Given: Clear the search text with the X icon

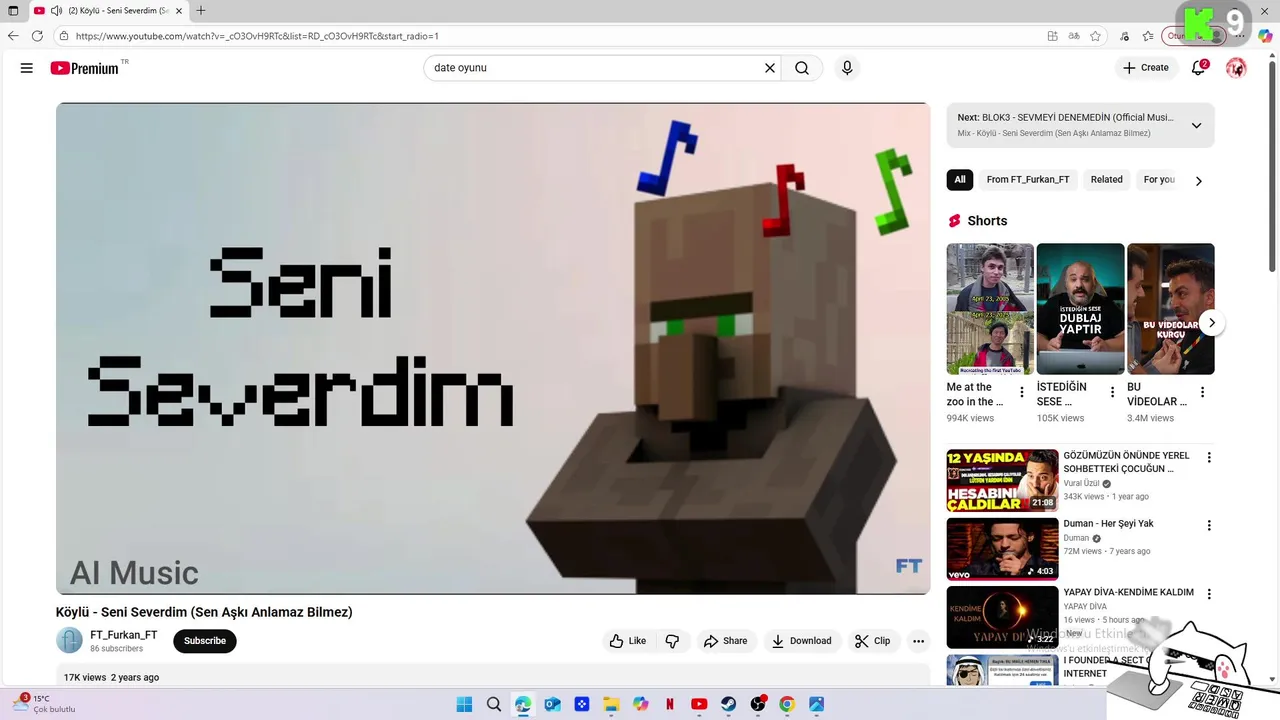Looking at the screenshot, I should coord(770,68).
